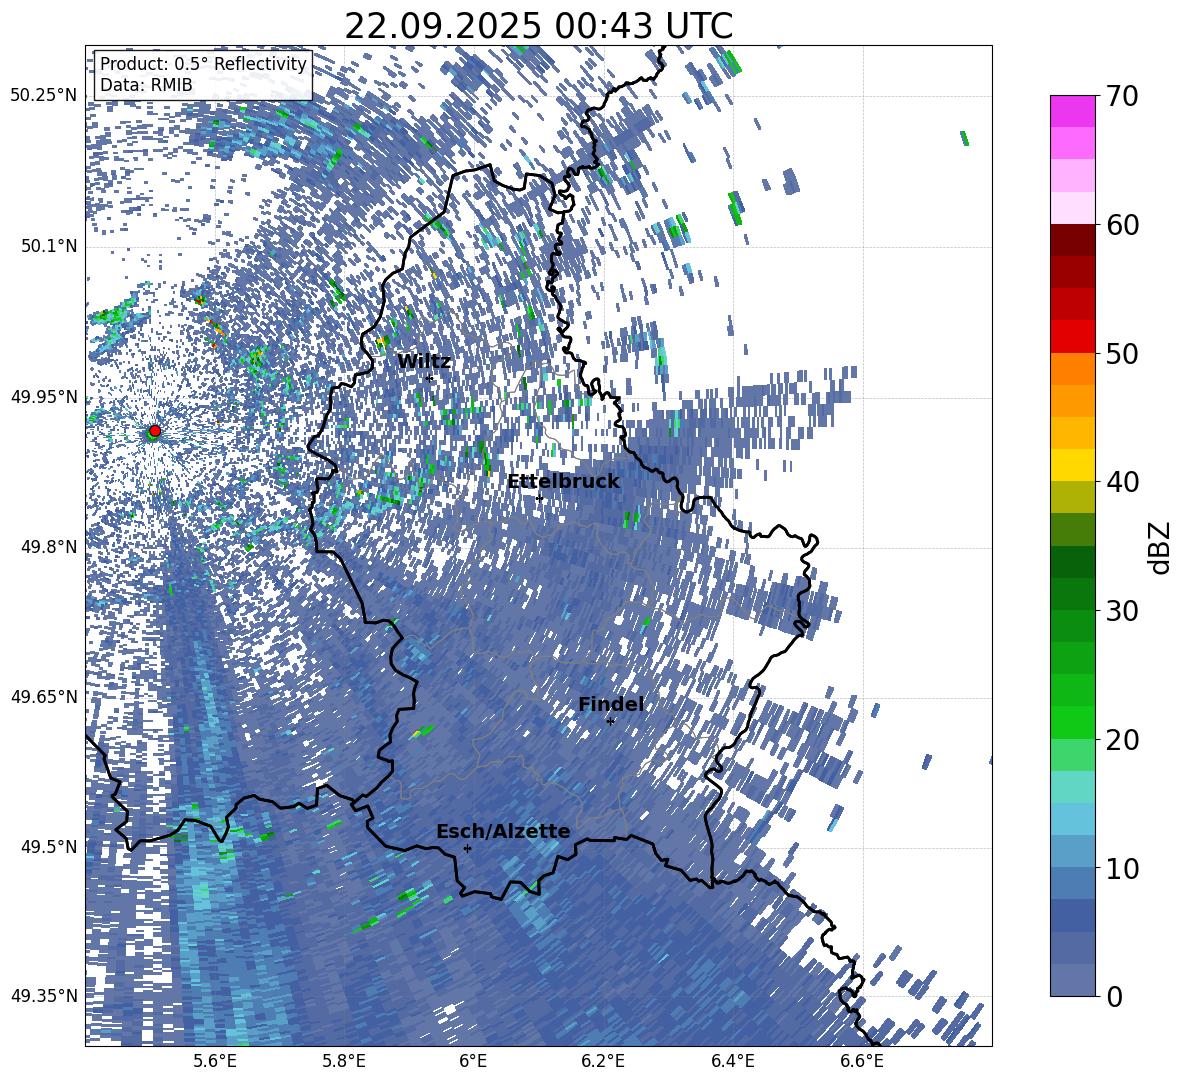Select the Esch/Alzette city label
Viewport: 1184px width, 1081px height.
[503, 832]
